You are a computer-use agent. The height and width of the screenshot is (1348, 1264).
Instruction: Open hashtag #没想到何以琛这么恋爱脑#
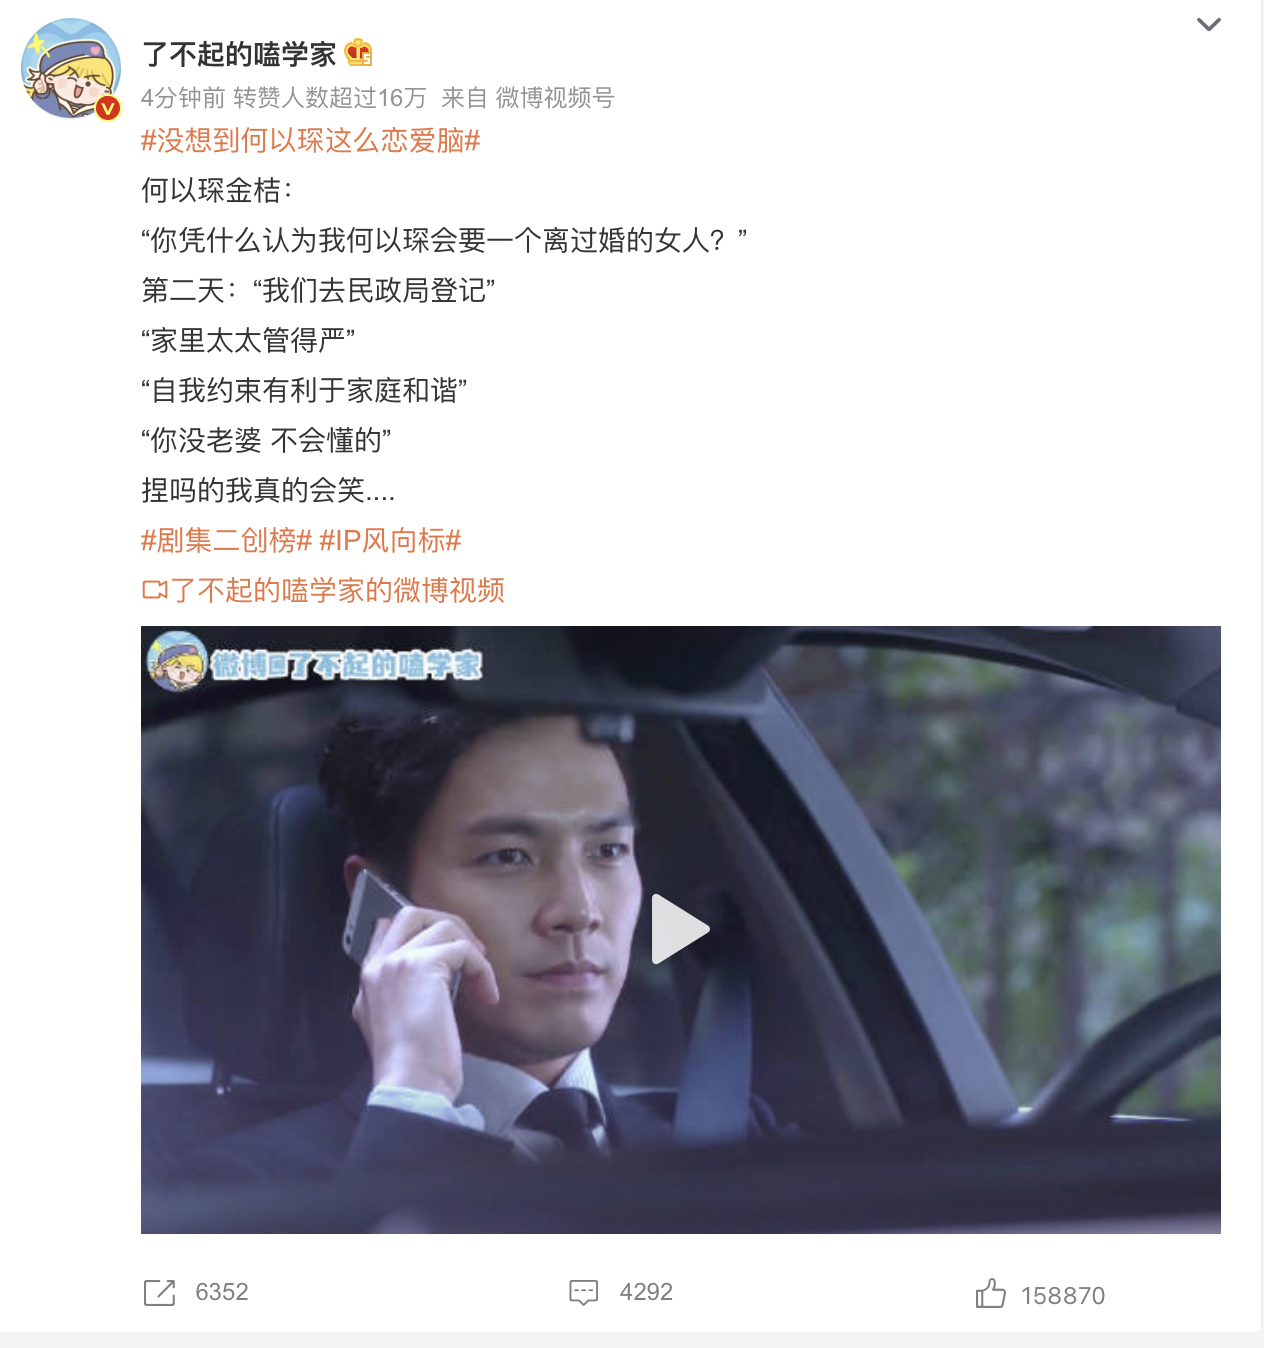pos(311,141)
